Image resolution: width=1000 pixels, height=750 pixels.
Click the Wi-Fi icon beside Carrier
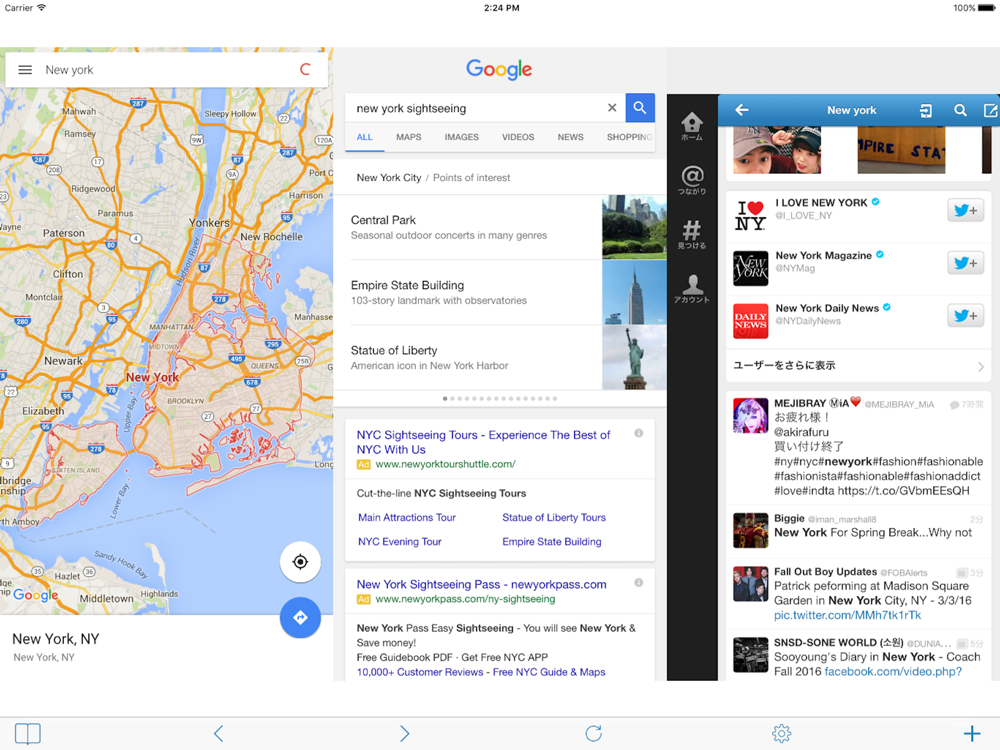[x=41, y=8]
